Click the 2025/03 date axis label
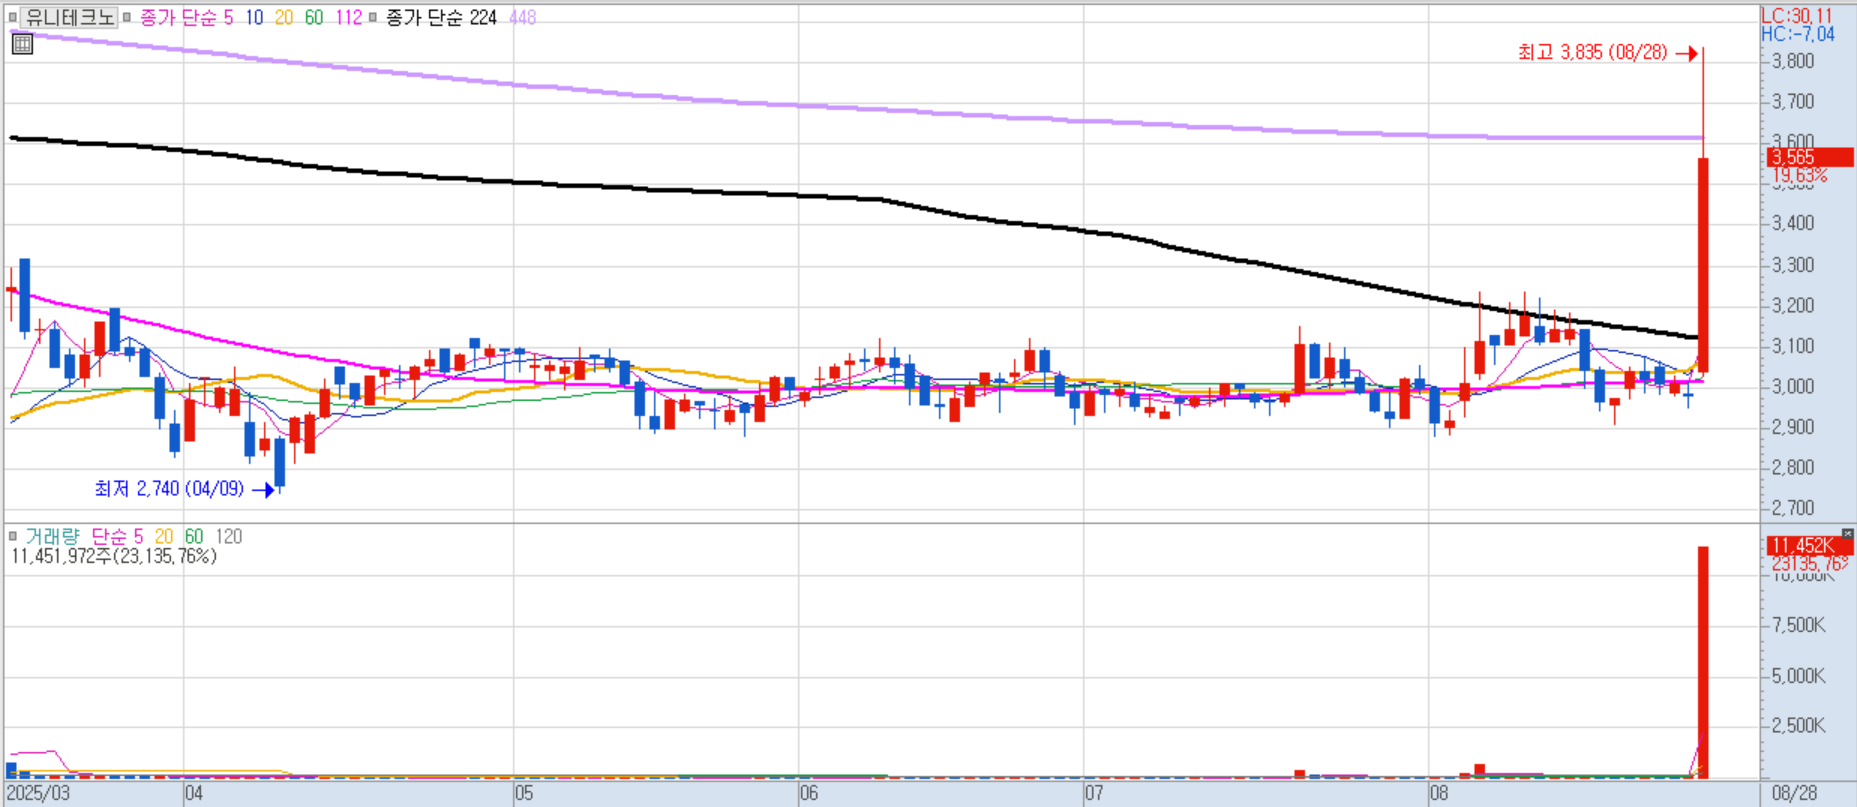Image resolution: width=1857 pixels, height=807 pixels. click(x=38, y=793)
